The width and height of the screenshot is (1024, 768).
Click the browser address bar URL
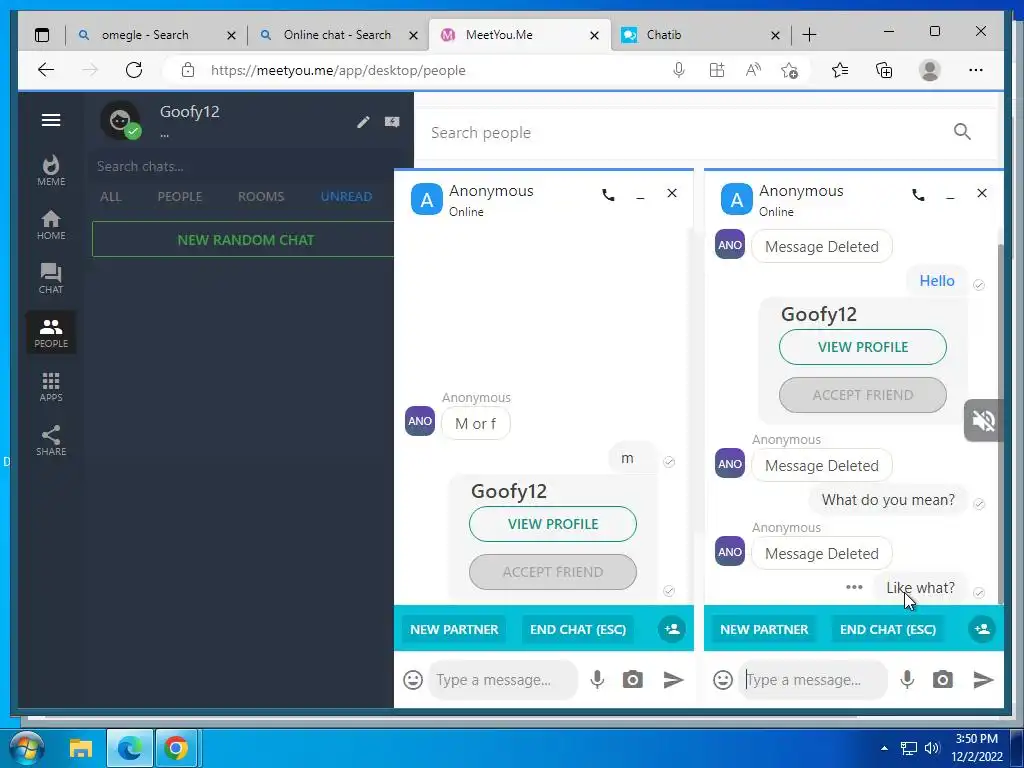tap(338, 71)
